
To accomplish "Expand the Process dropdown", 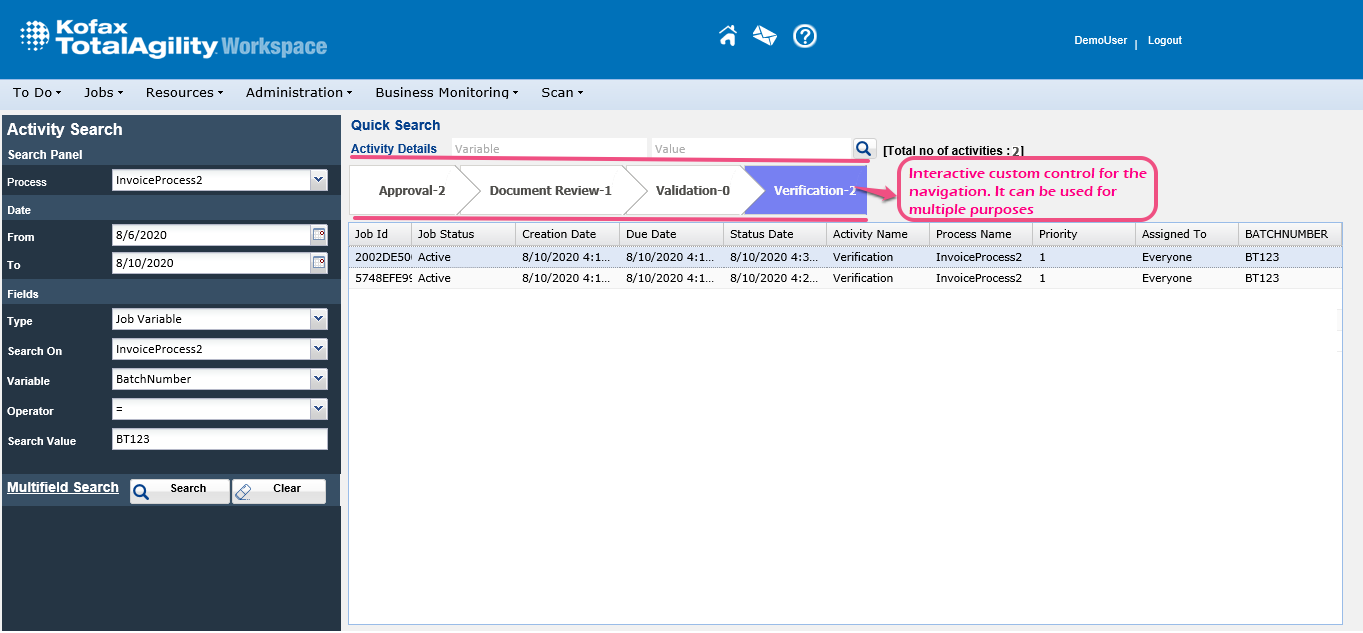I will 318,181.
